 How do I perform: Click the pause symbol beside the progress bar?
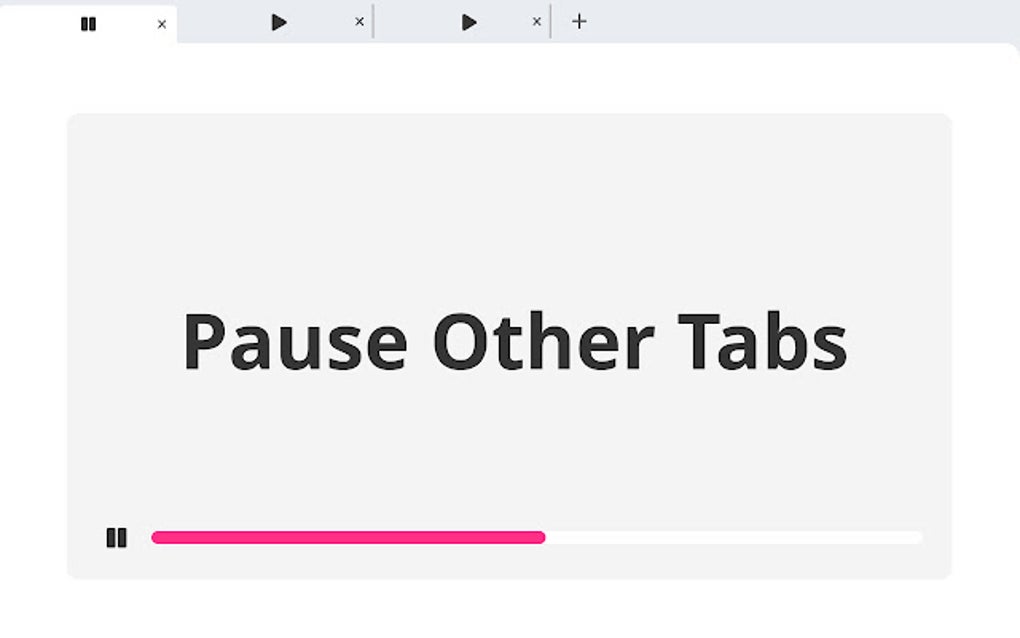pos(117,537)
